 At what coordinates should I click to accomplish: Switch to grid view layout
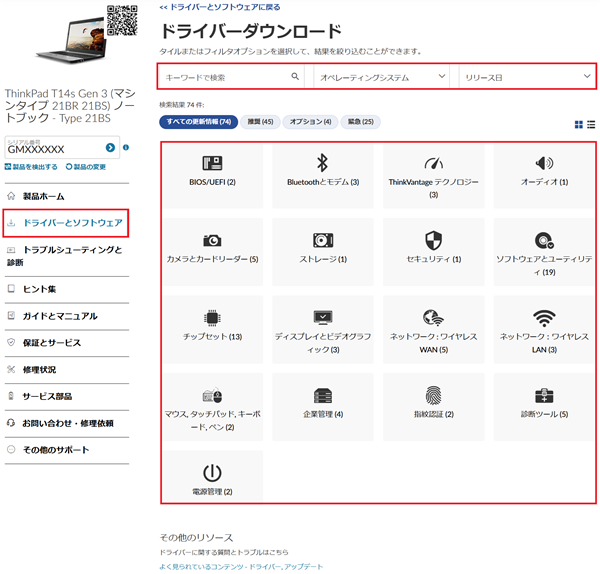tap(579, 124)
